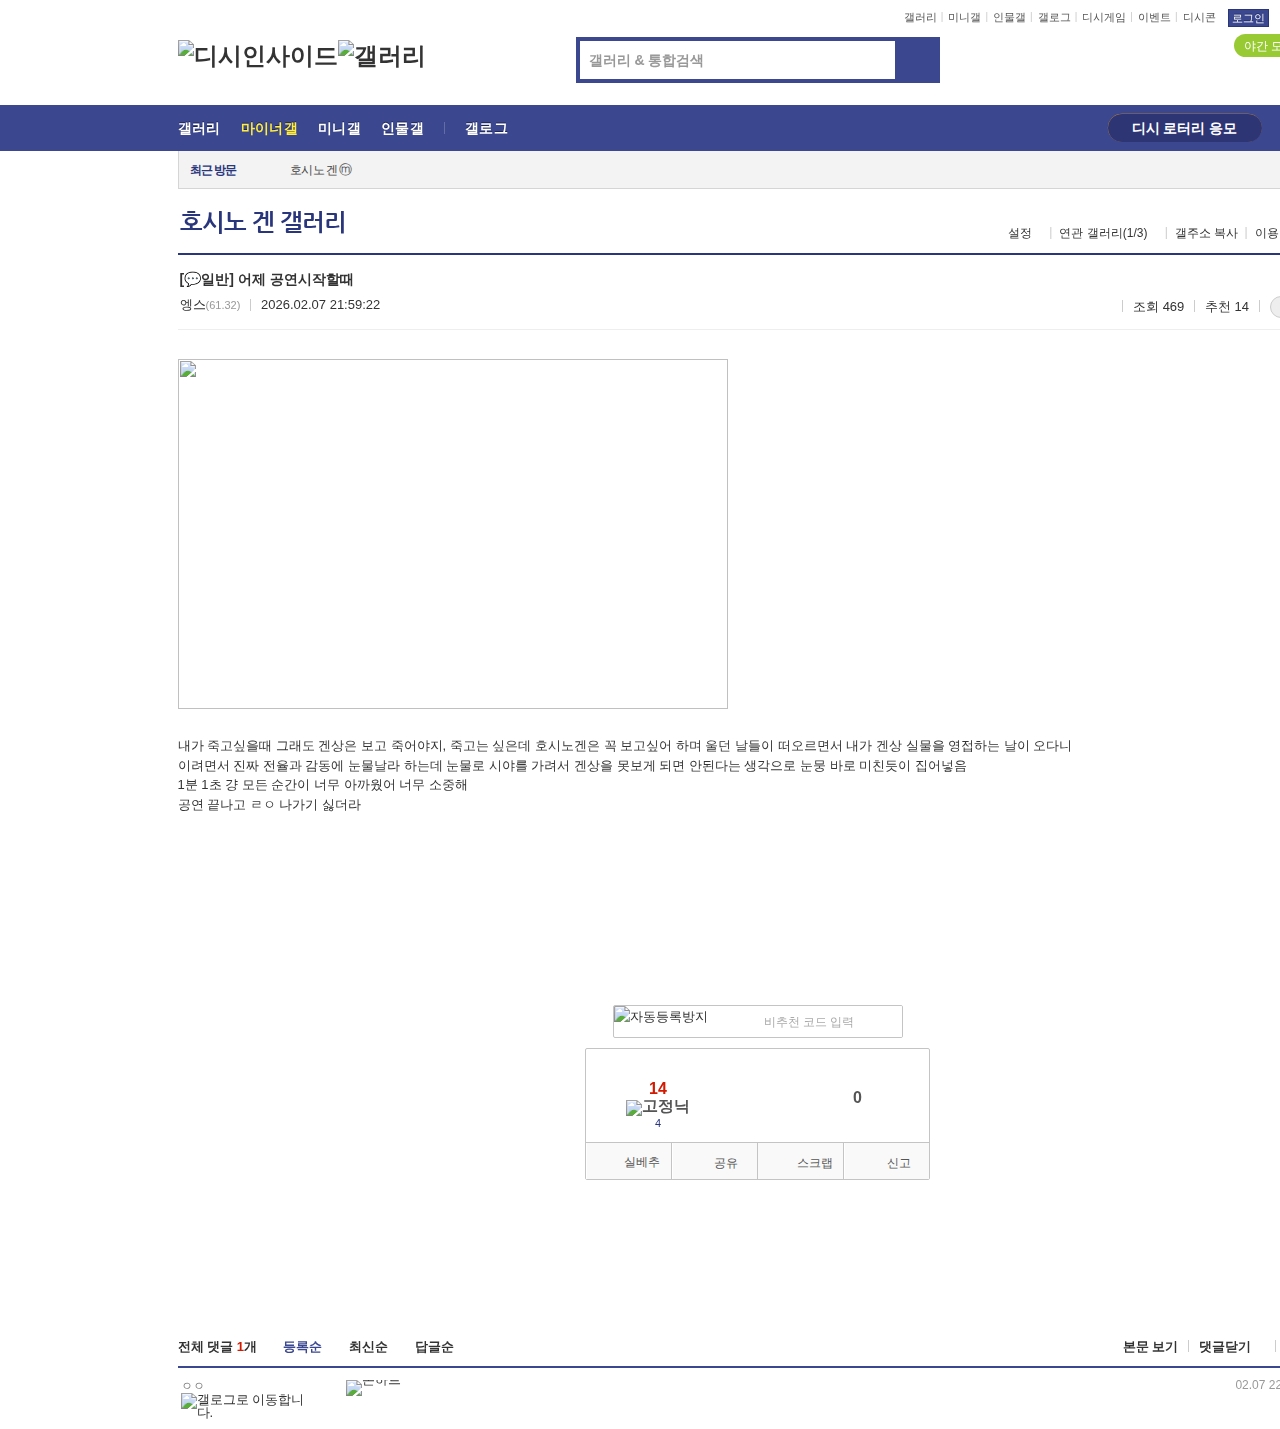Sort comments by 최신순
Viewport: 1280px width, 1429px height.
[368, 1347]
